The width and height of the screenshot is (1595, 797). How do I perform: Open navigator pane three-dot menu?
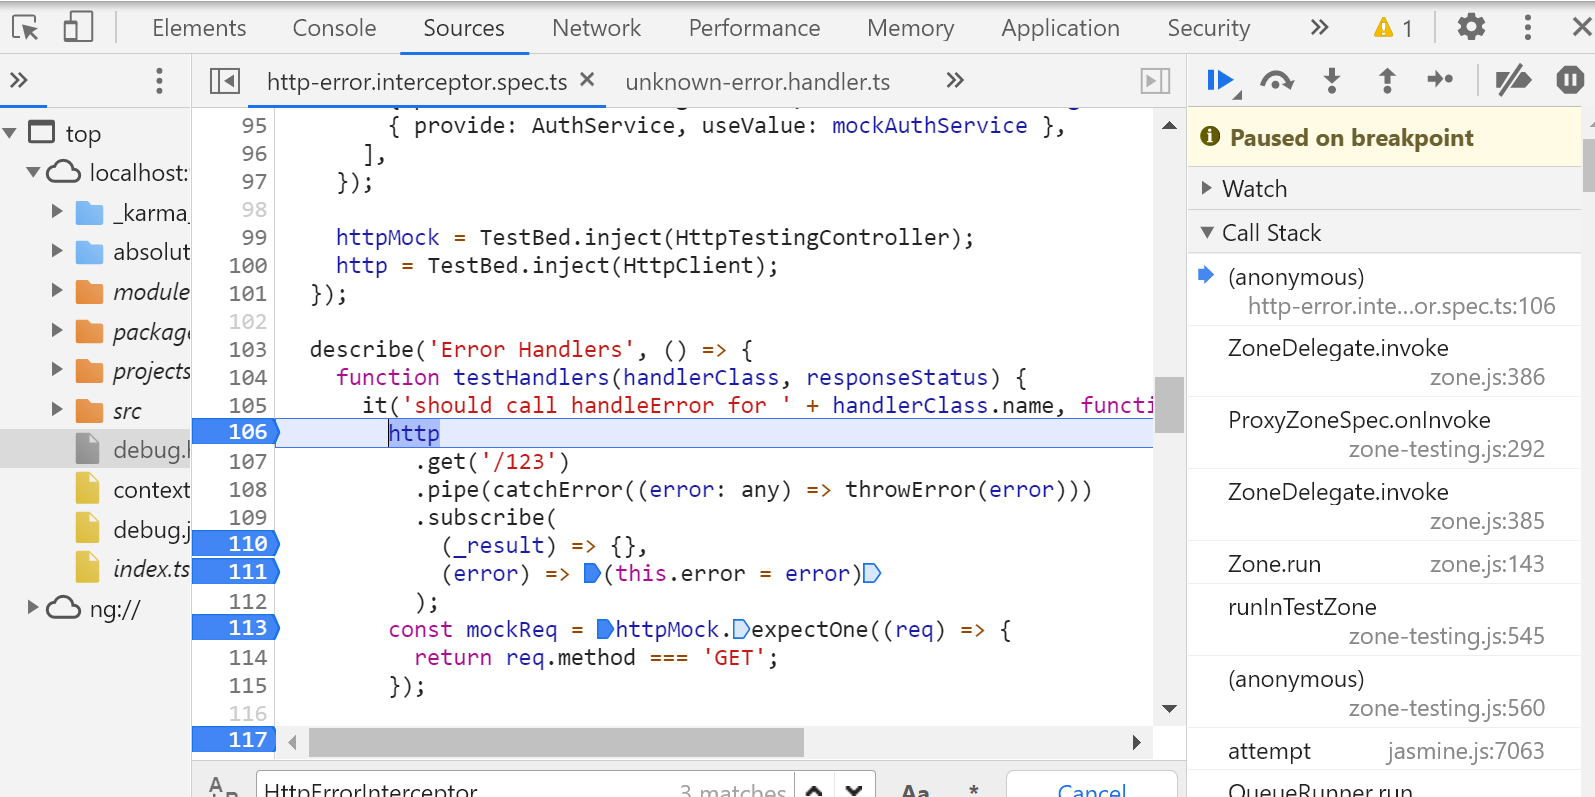159,81
